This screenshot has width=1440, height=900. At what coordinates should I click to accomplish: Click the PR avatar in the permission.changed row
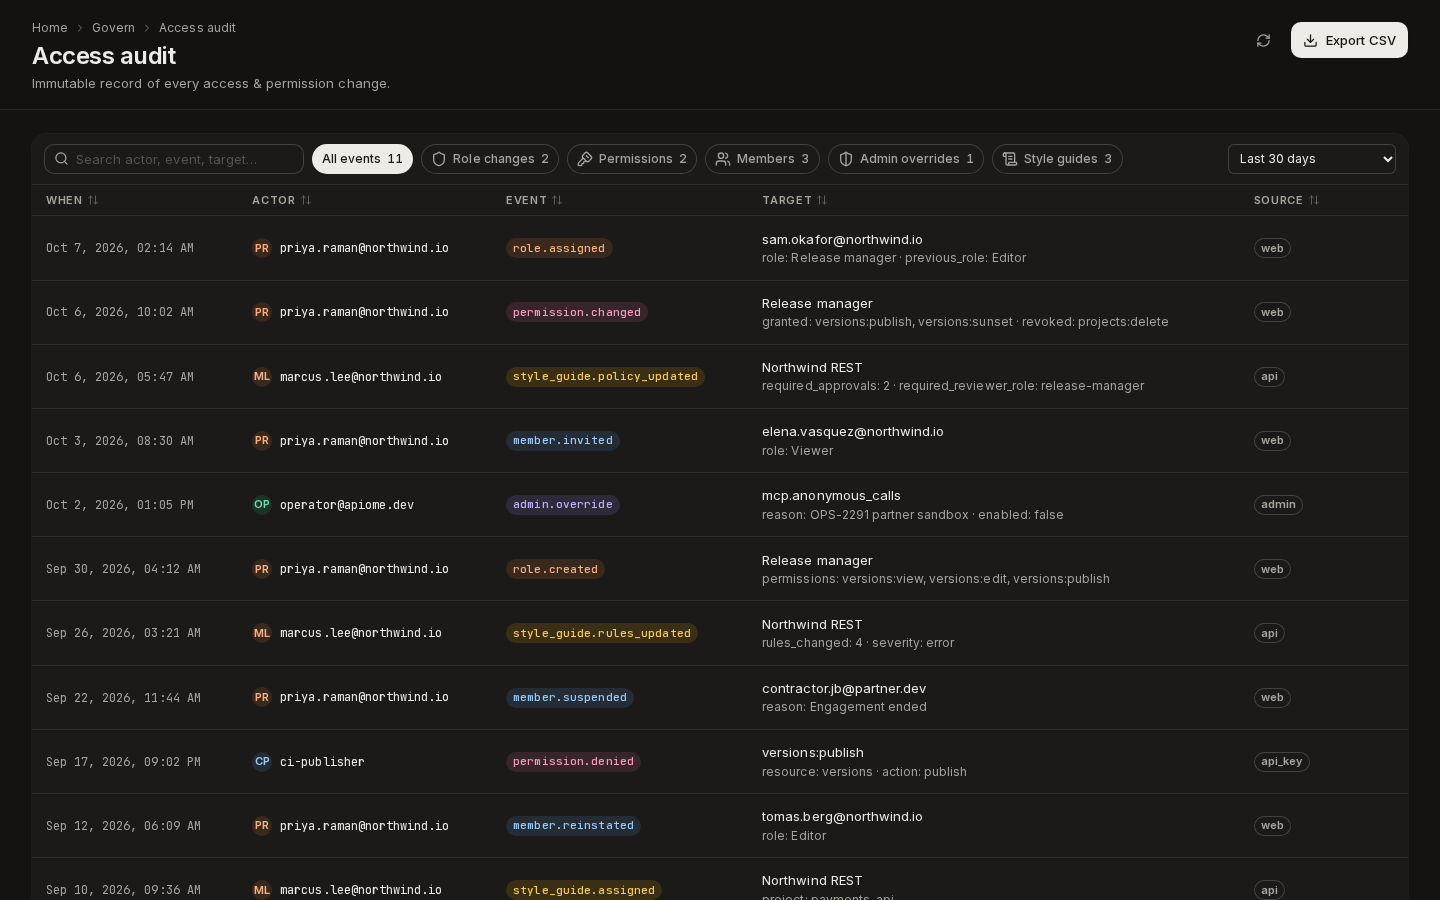click(262, 312)
